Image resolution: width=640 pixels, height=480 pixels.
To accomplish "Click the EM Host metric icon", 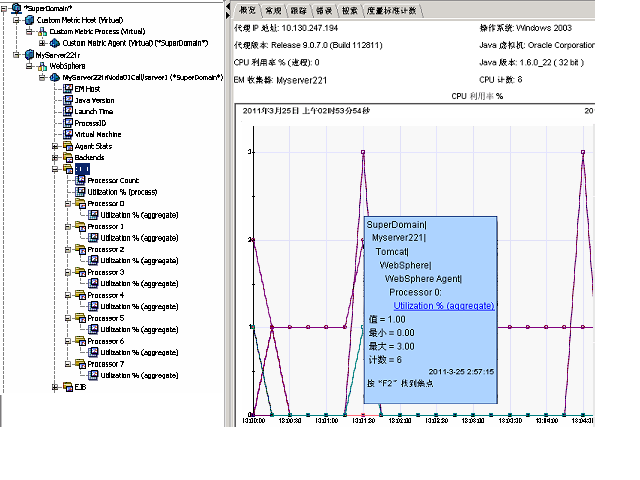I will [x=68, y=89].
